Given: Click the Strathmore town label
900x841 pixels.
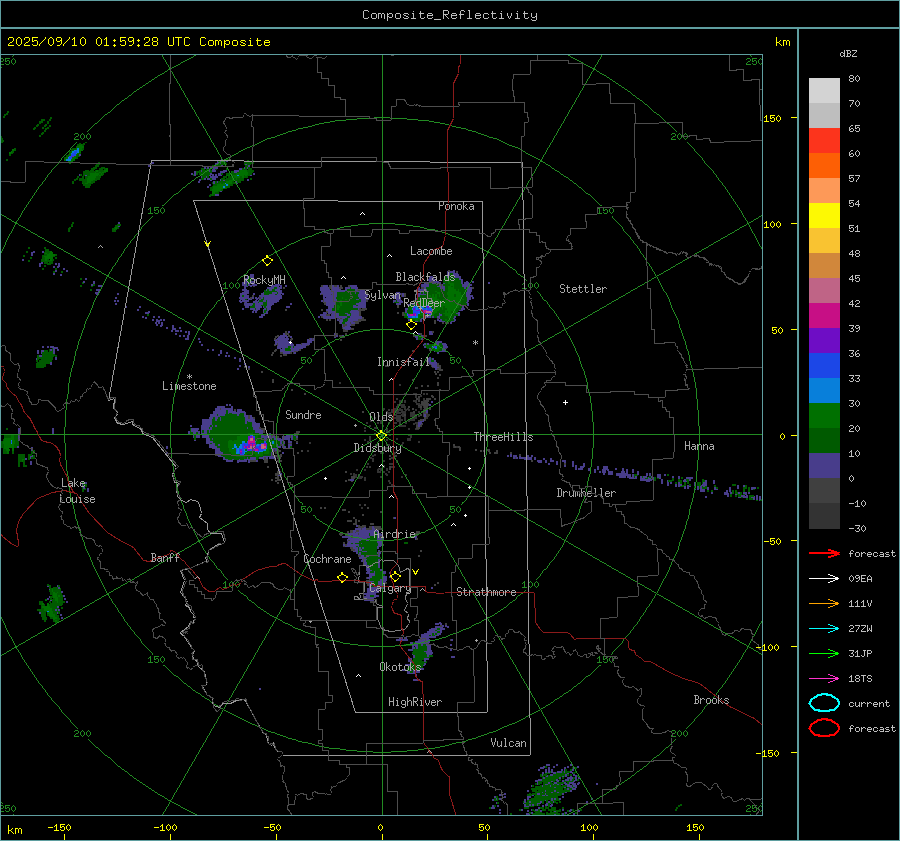Looking at the screenshot, I should tap(487, 592).
